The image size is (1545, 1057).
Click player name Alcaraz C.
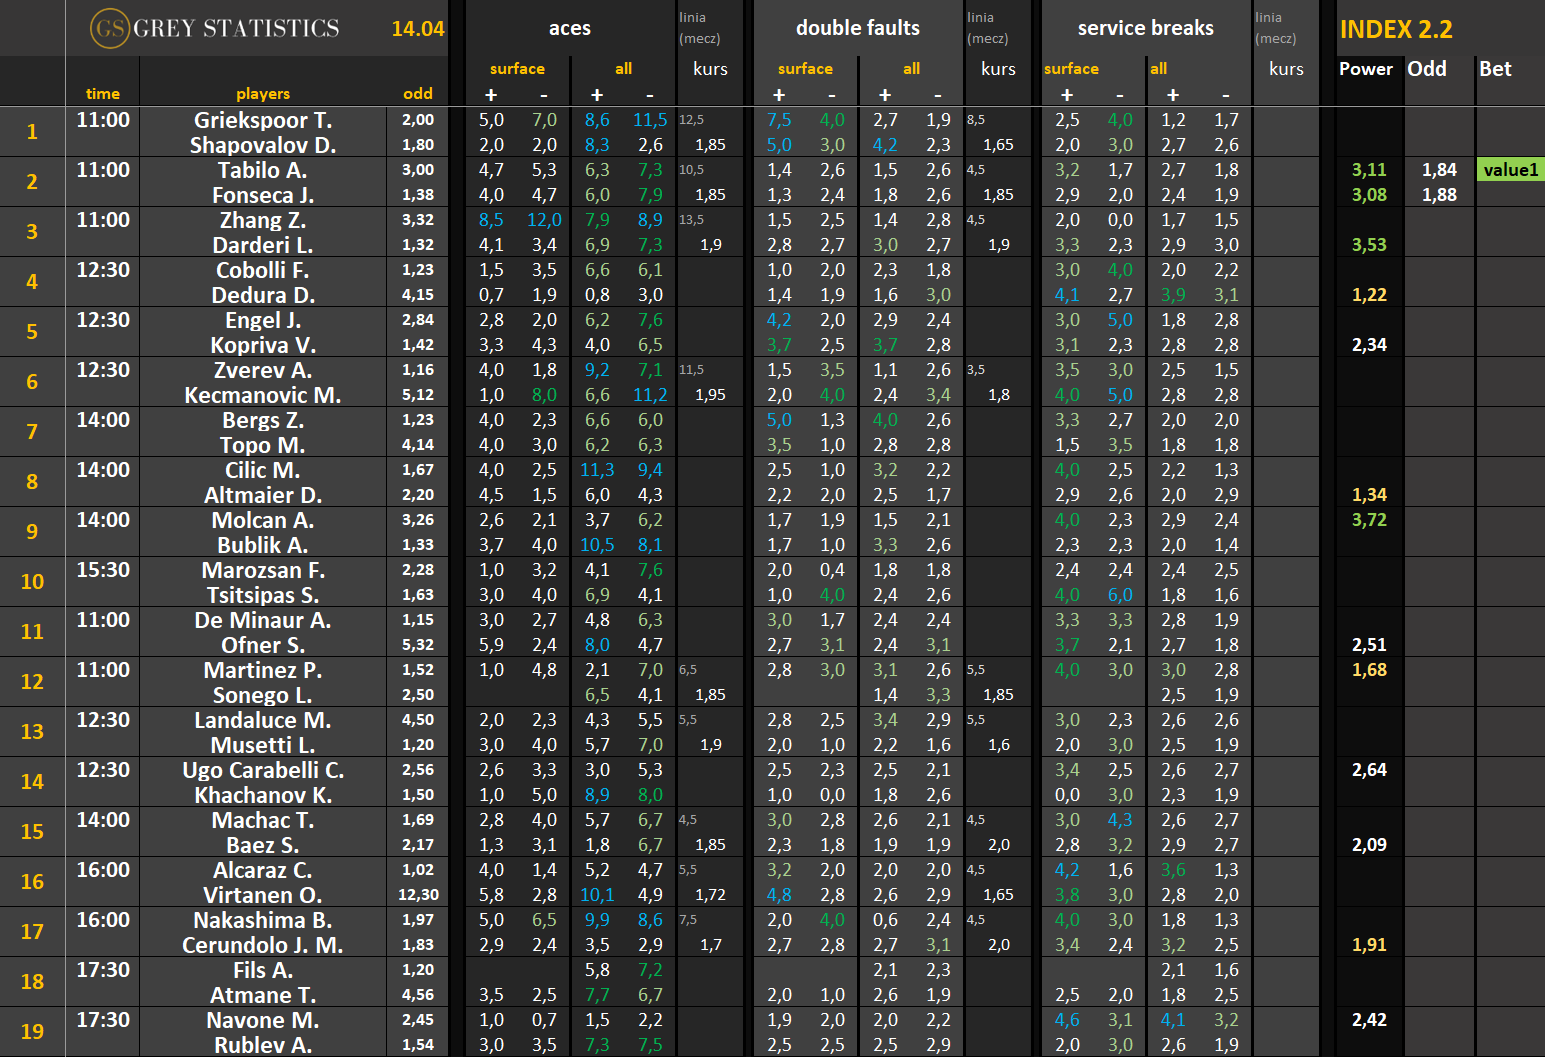(263, 870)
